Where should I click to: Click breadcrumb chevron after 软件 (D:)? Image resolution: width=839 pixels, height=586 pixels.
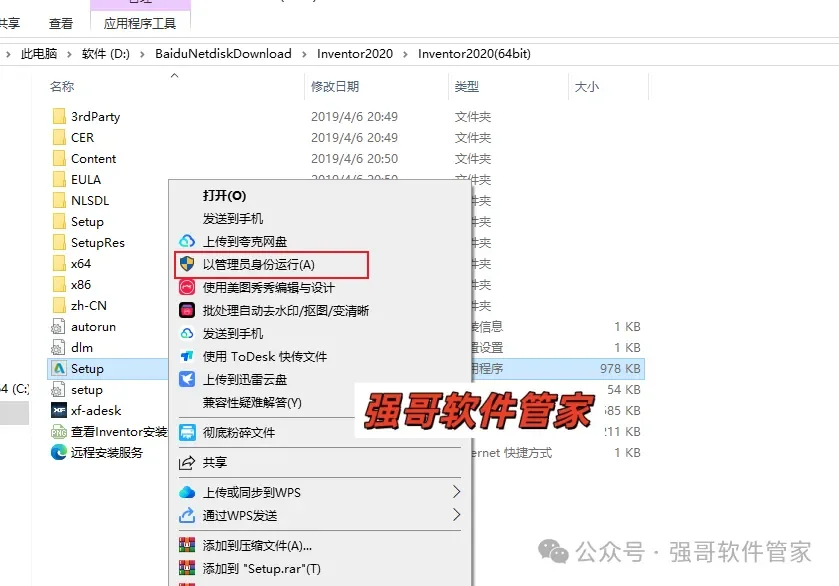[142, 54]
